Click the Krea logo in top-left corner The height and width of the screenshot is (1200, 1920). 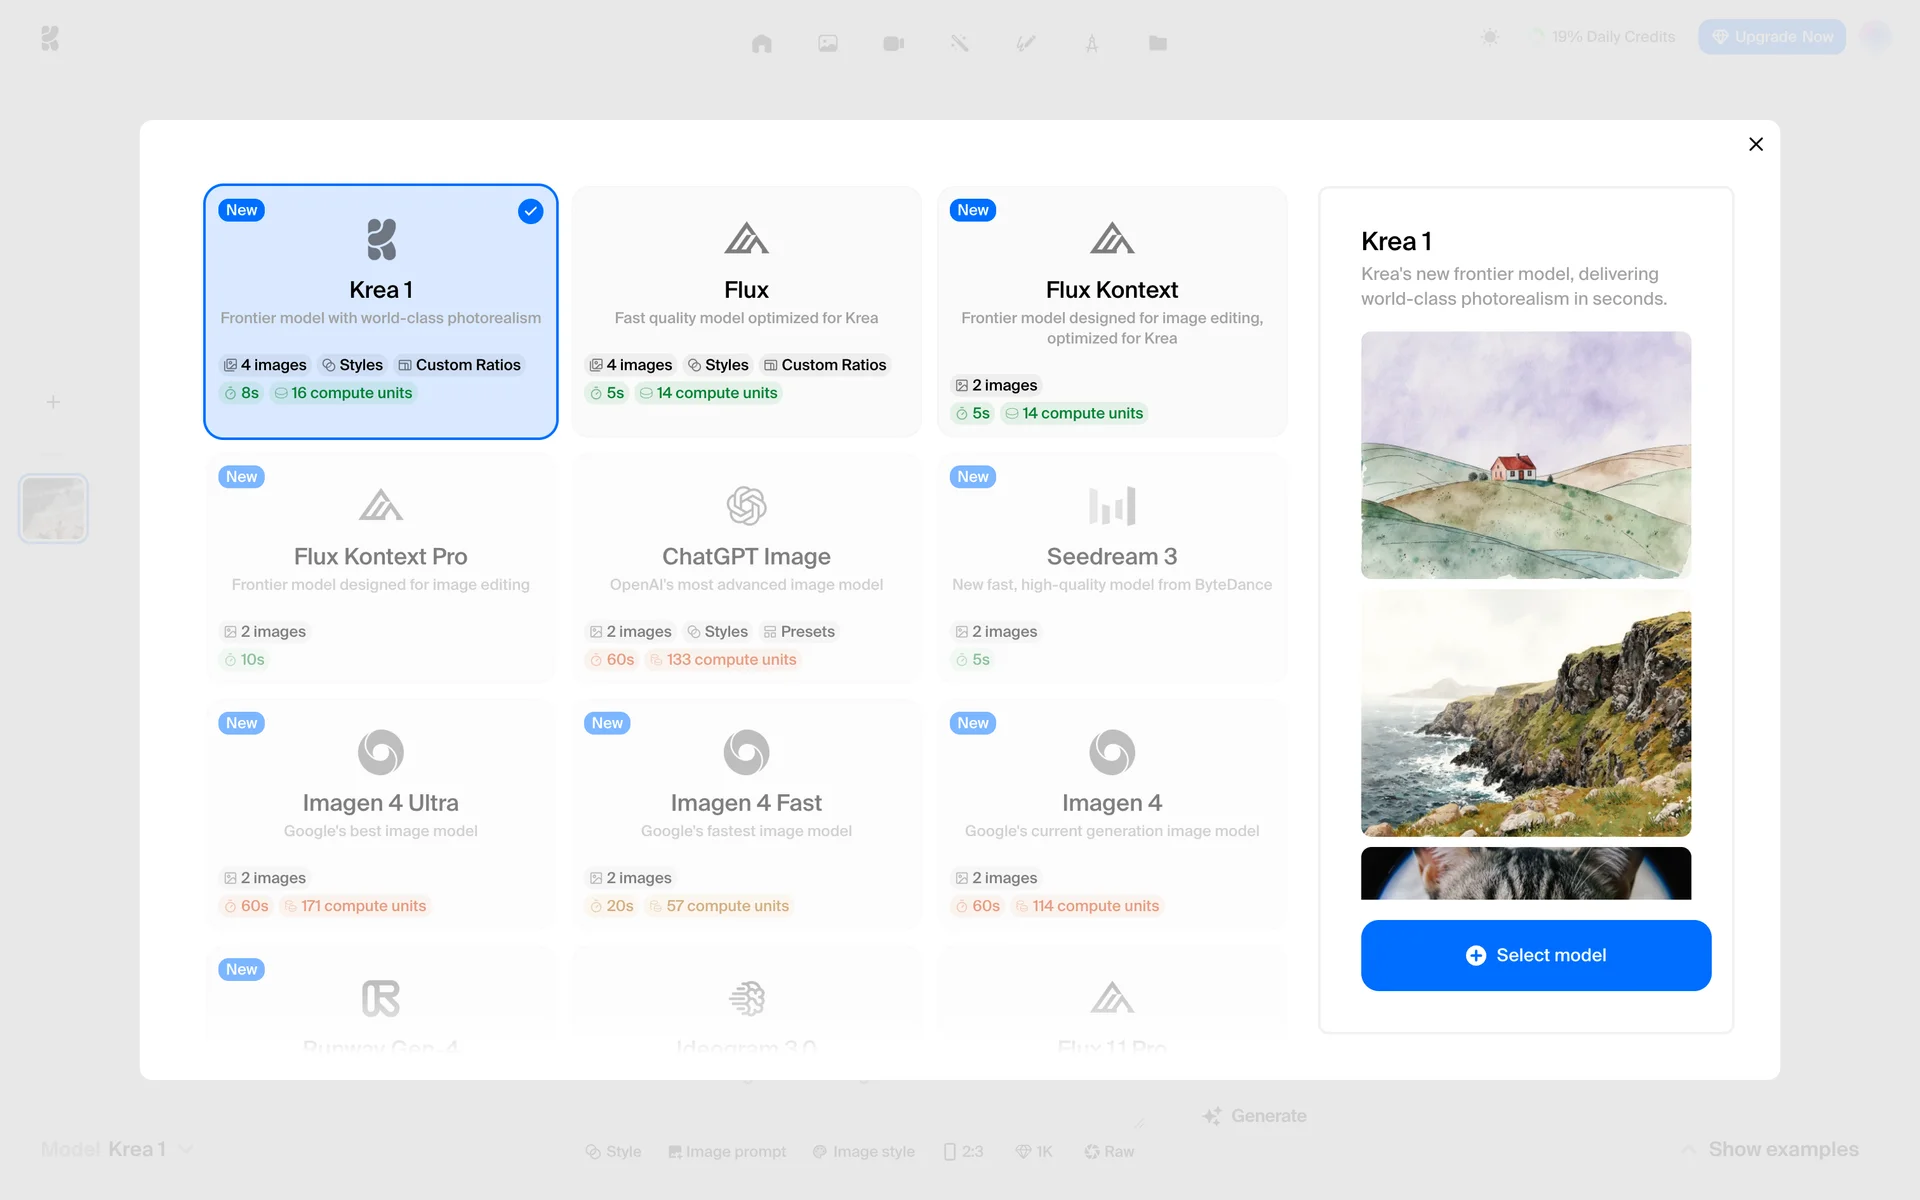click(x=50, y=39)
